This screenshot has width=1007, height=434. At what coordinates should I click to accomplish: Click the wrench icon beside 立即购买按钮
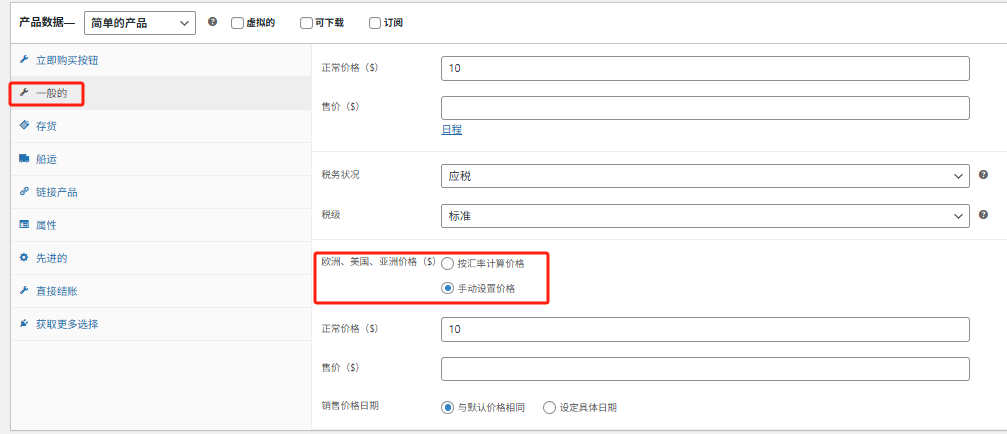point(24,60)
